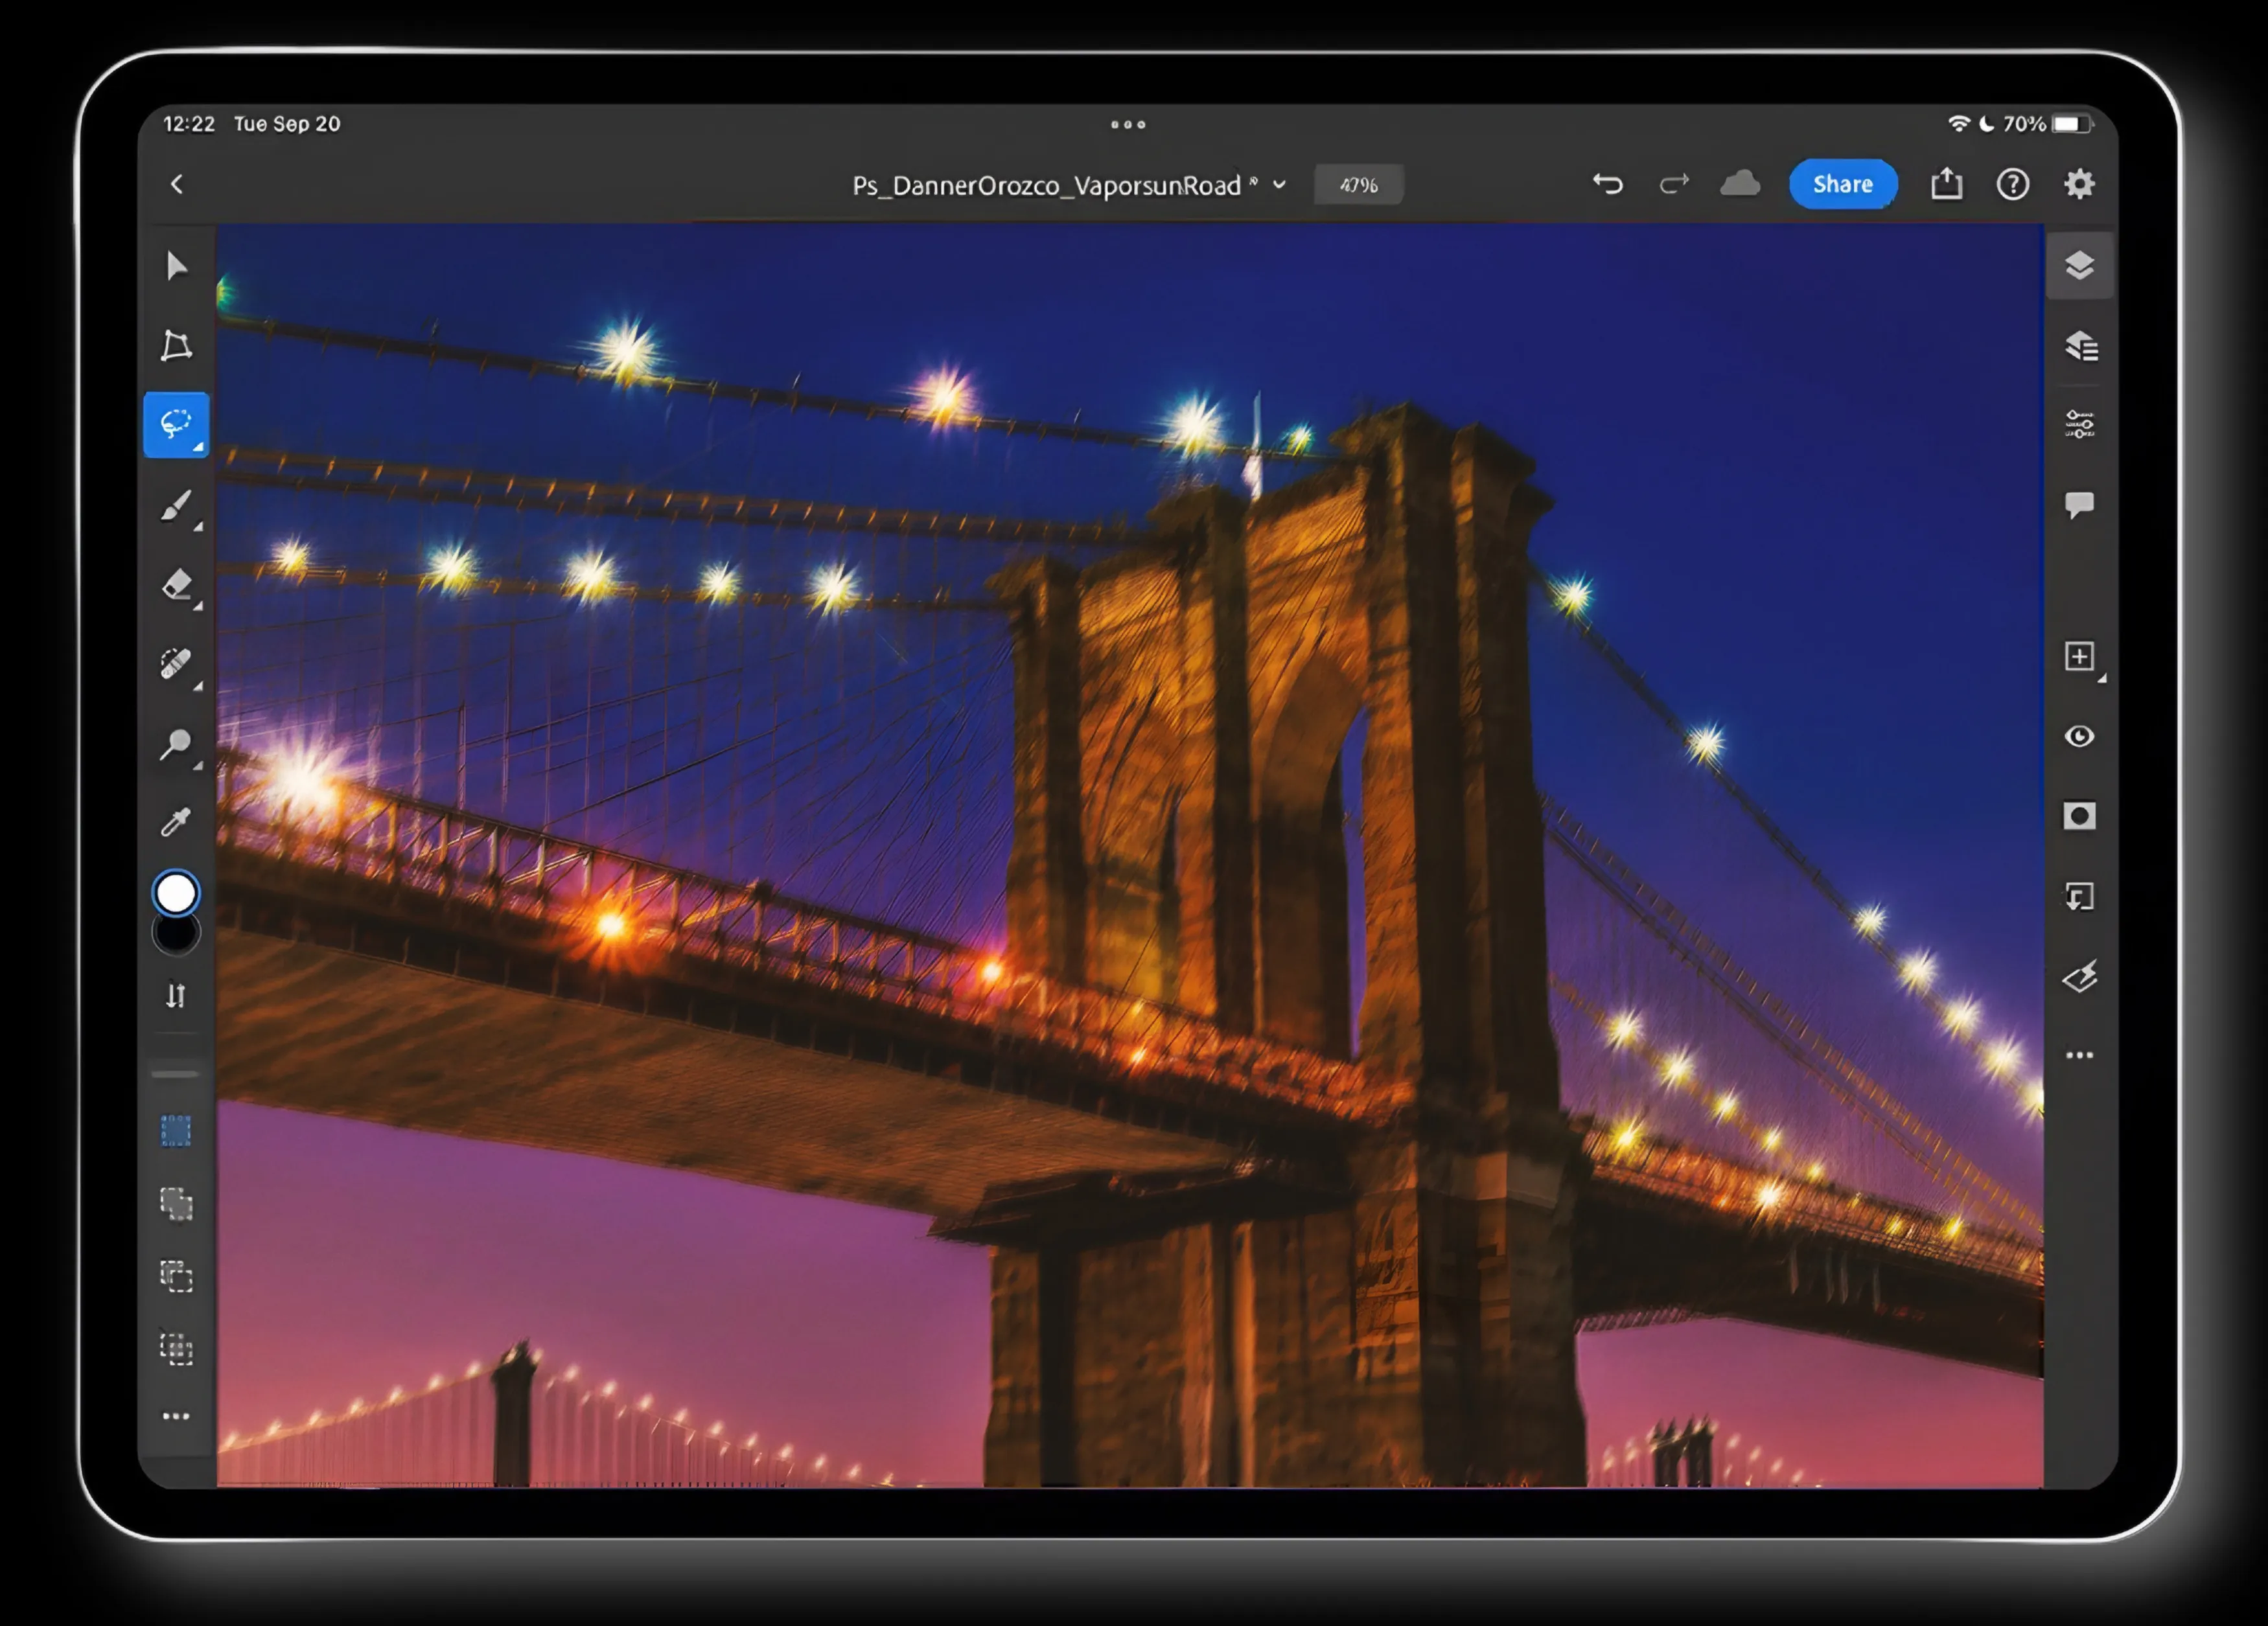Screen dimensions: 2268x1626
Task: Open the white foreground color swatch
Action: (x=176, y=893)
